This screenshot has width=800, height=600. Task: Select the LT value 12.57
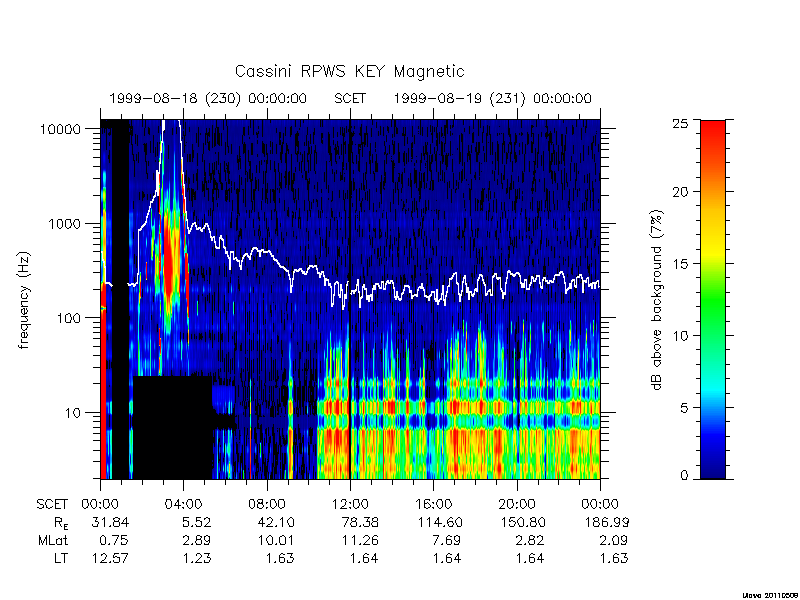pyautogui.click(x=110, y=559)
